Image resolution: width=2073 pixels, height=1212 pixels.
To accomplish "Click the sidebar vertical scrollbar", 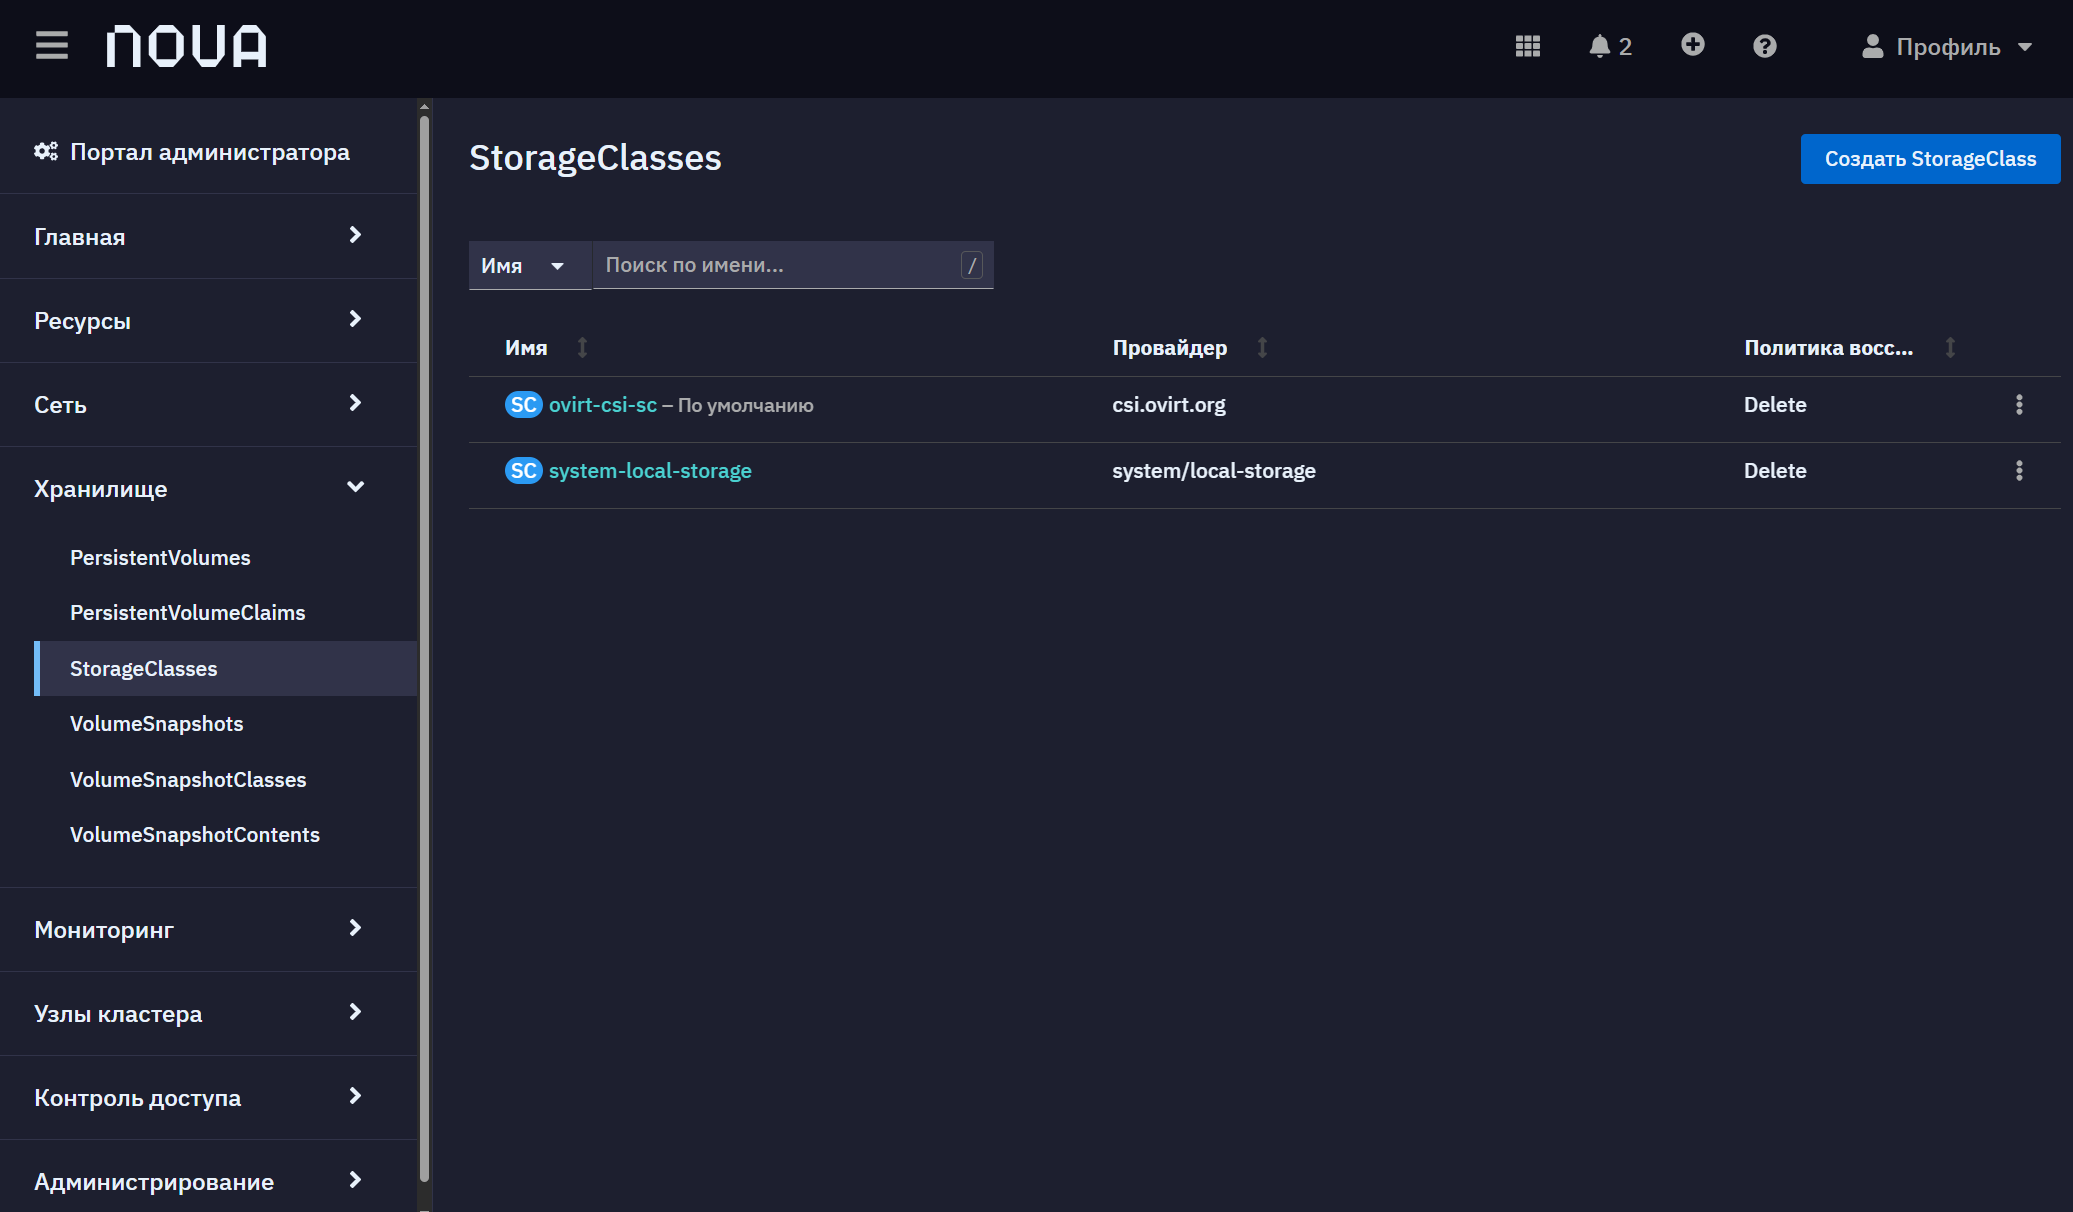I will [424, 648].
